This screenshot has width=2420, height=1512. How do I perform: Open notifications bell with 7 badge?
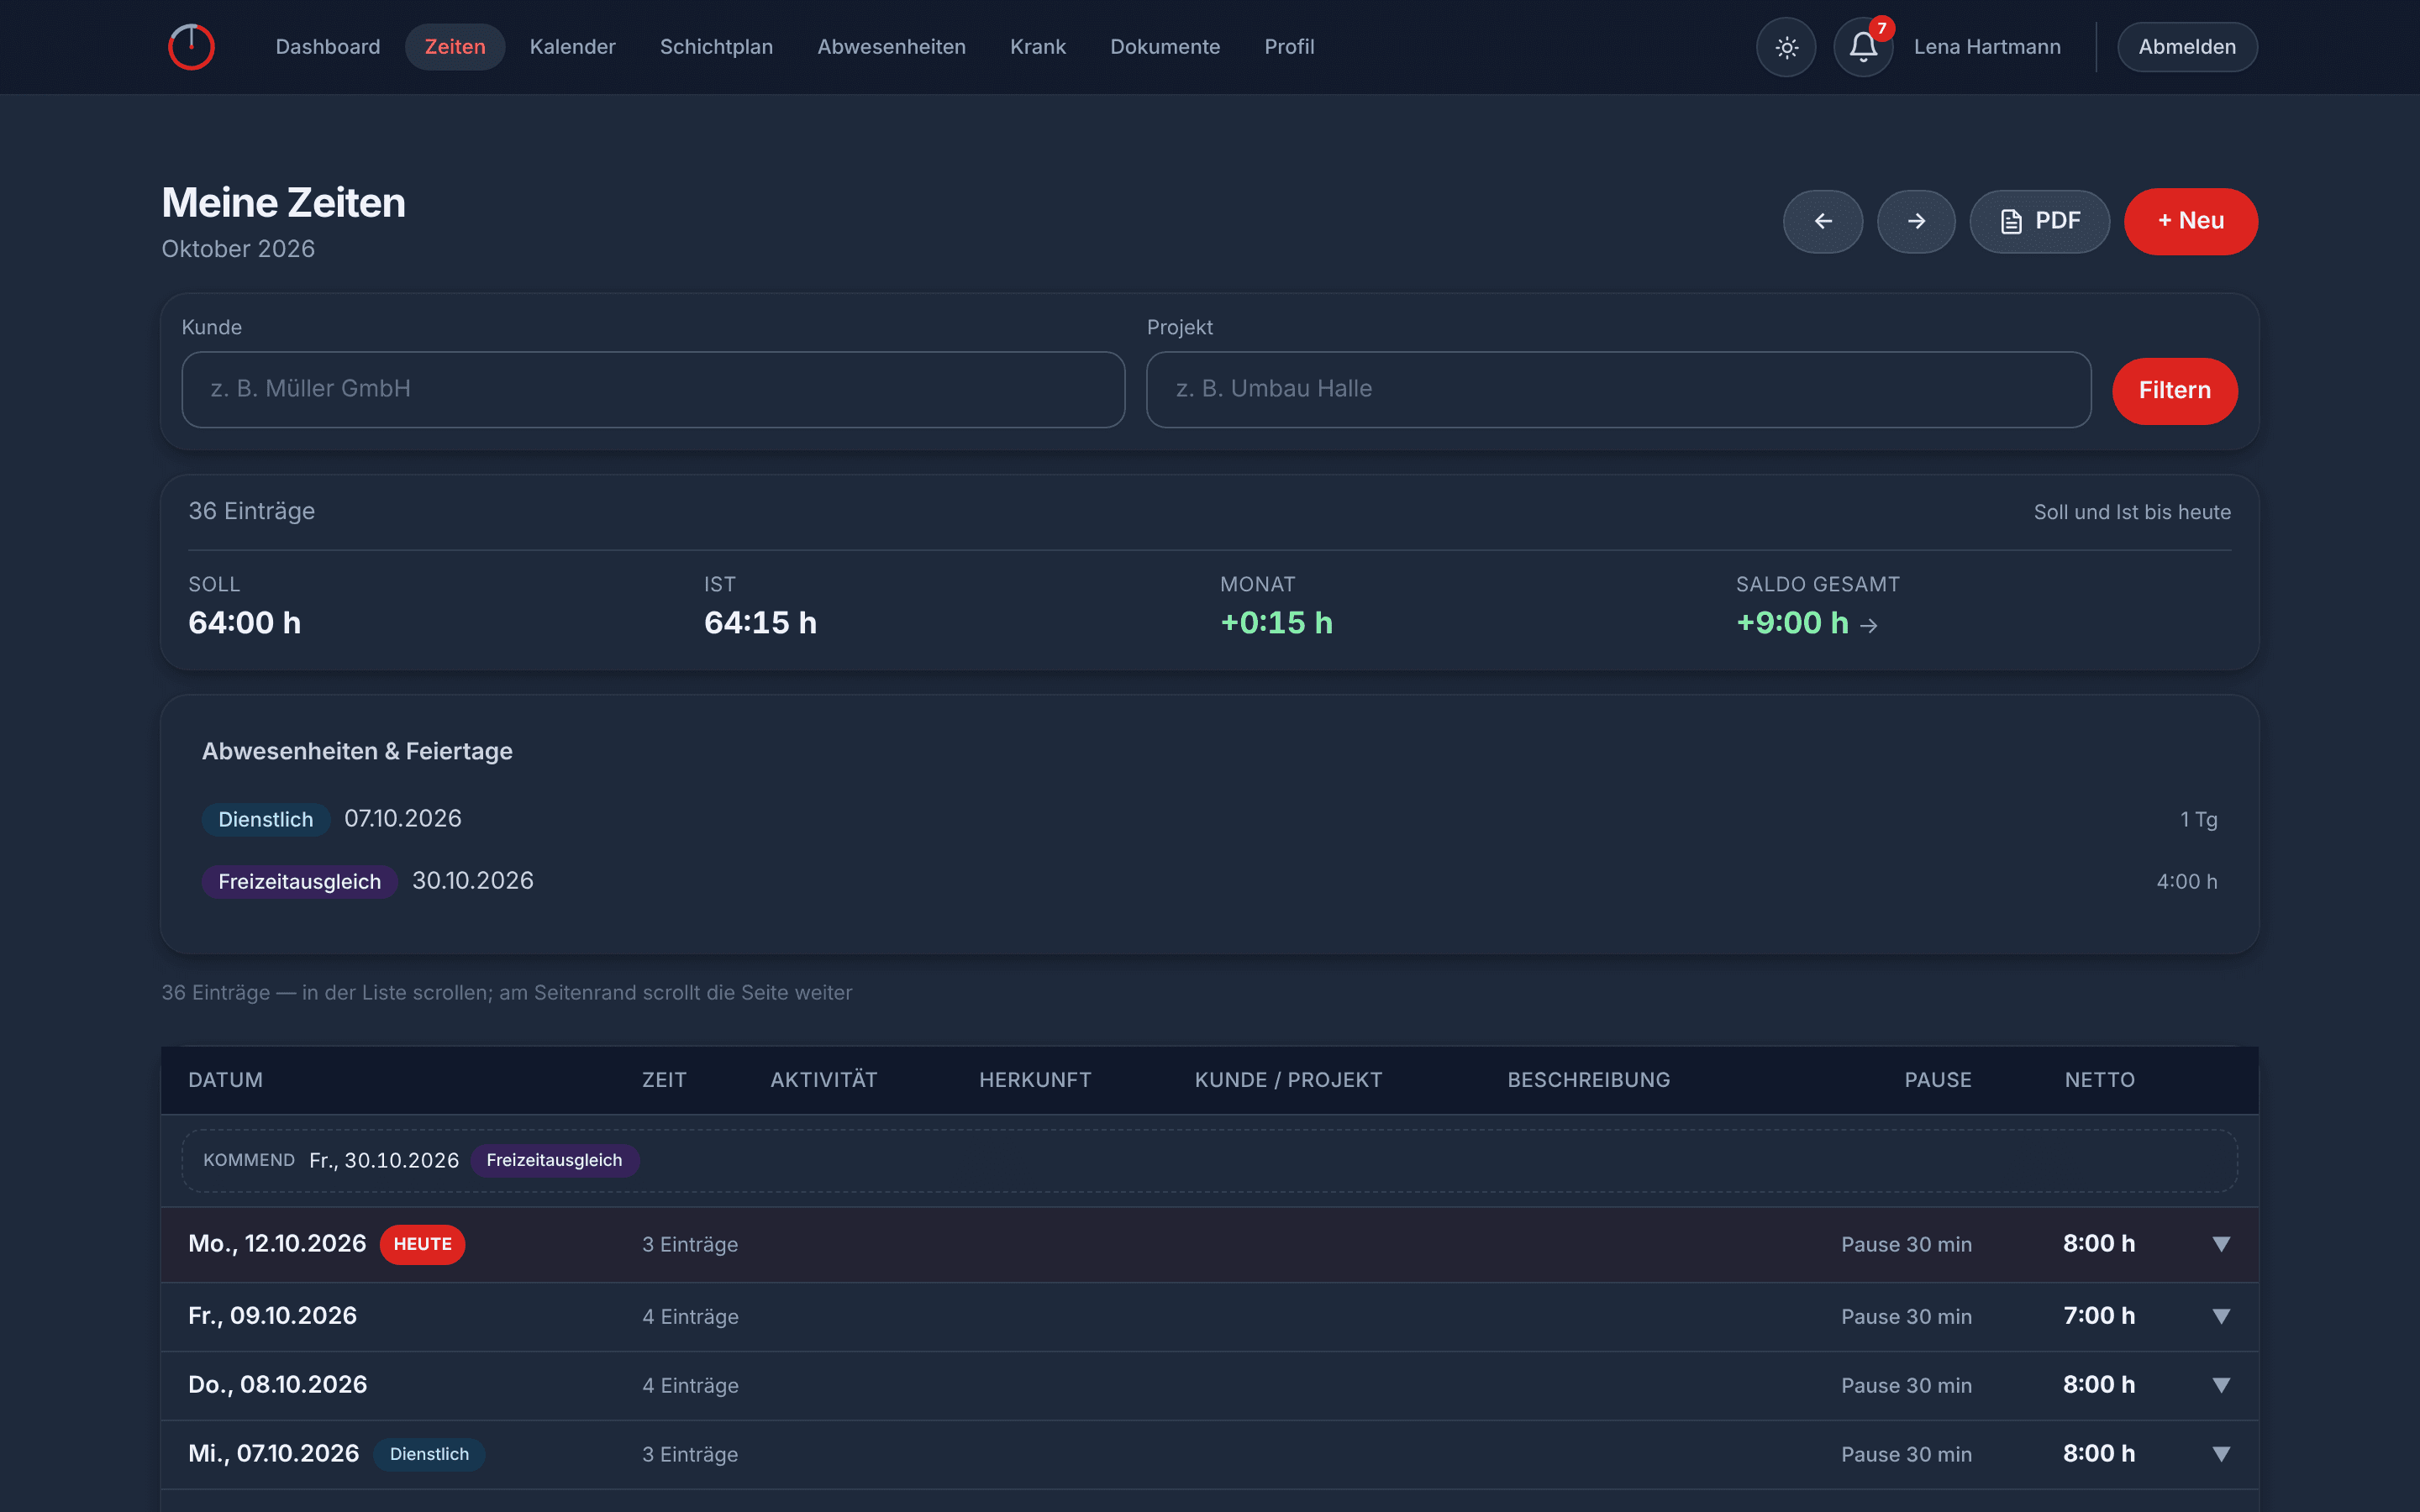point(1863,47)
